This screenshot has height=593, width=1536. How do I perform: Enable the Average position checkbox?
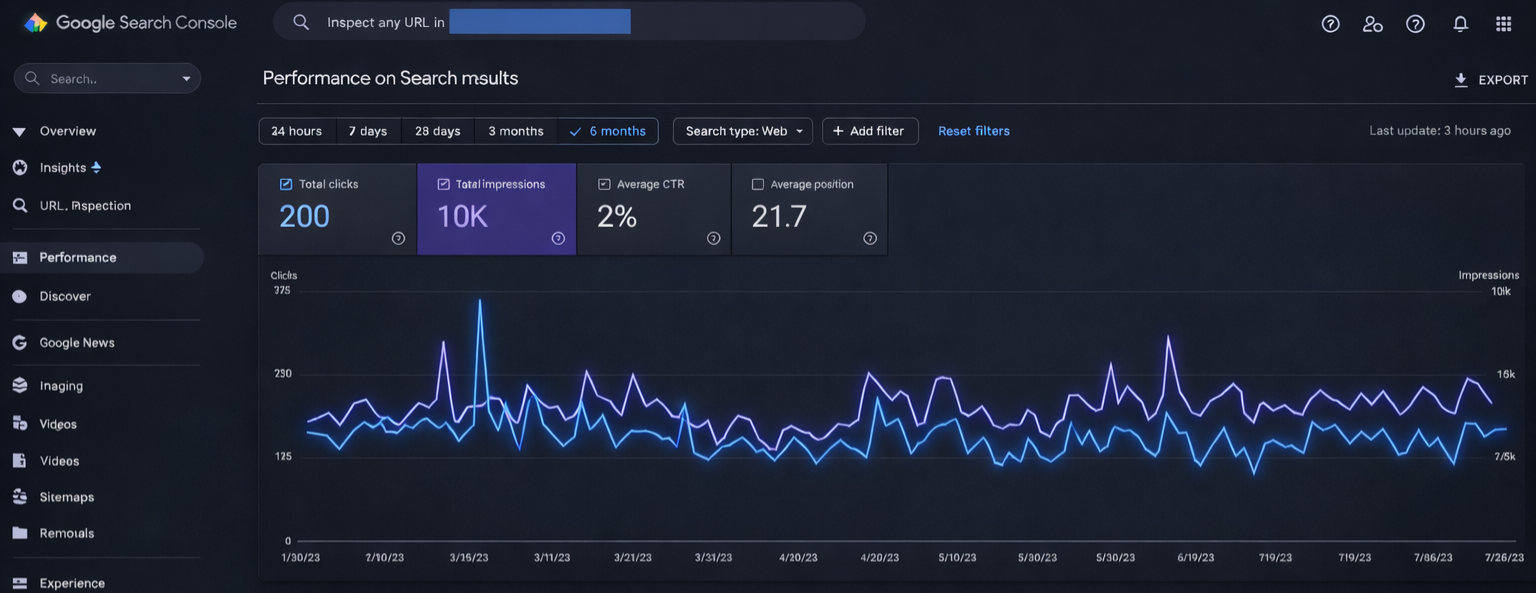tap(758, 185)
